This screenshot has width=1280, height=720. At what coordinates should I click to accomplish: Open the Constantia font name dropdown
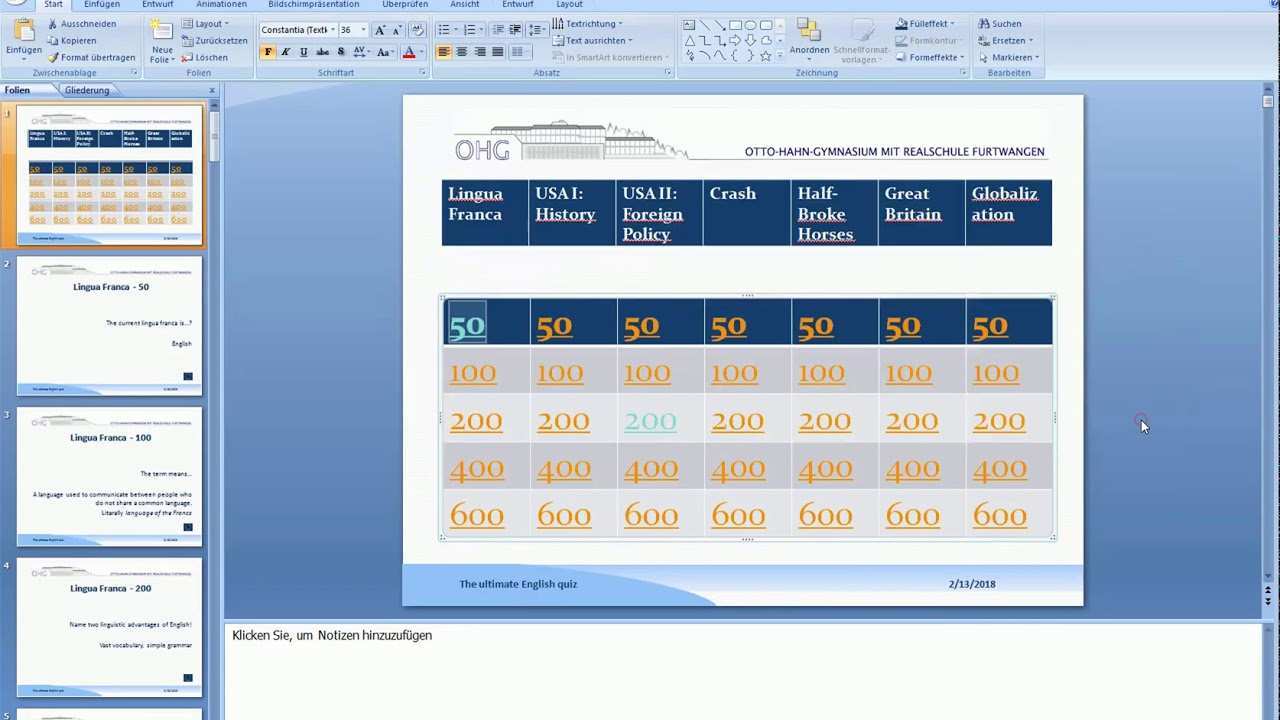click(x=332, y=30)
